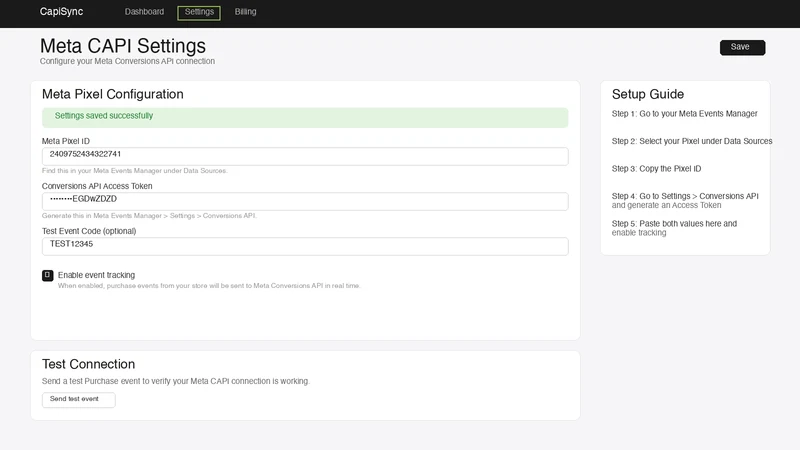Click the 'Settings saved successfully' banner
This screenshot has width=800, height=450.
(x=305, y=117)
